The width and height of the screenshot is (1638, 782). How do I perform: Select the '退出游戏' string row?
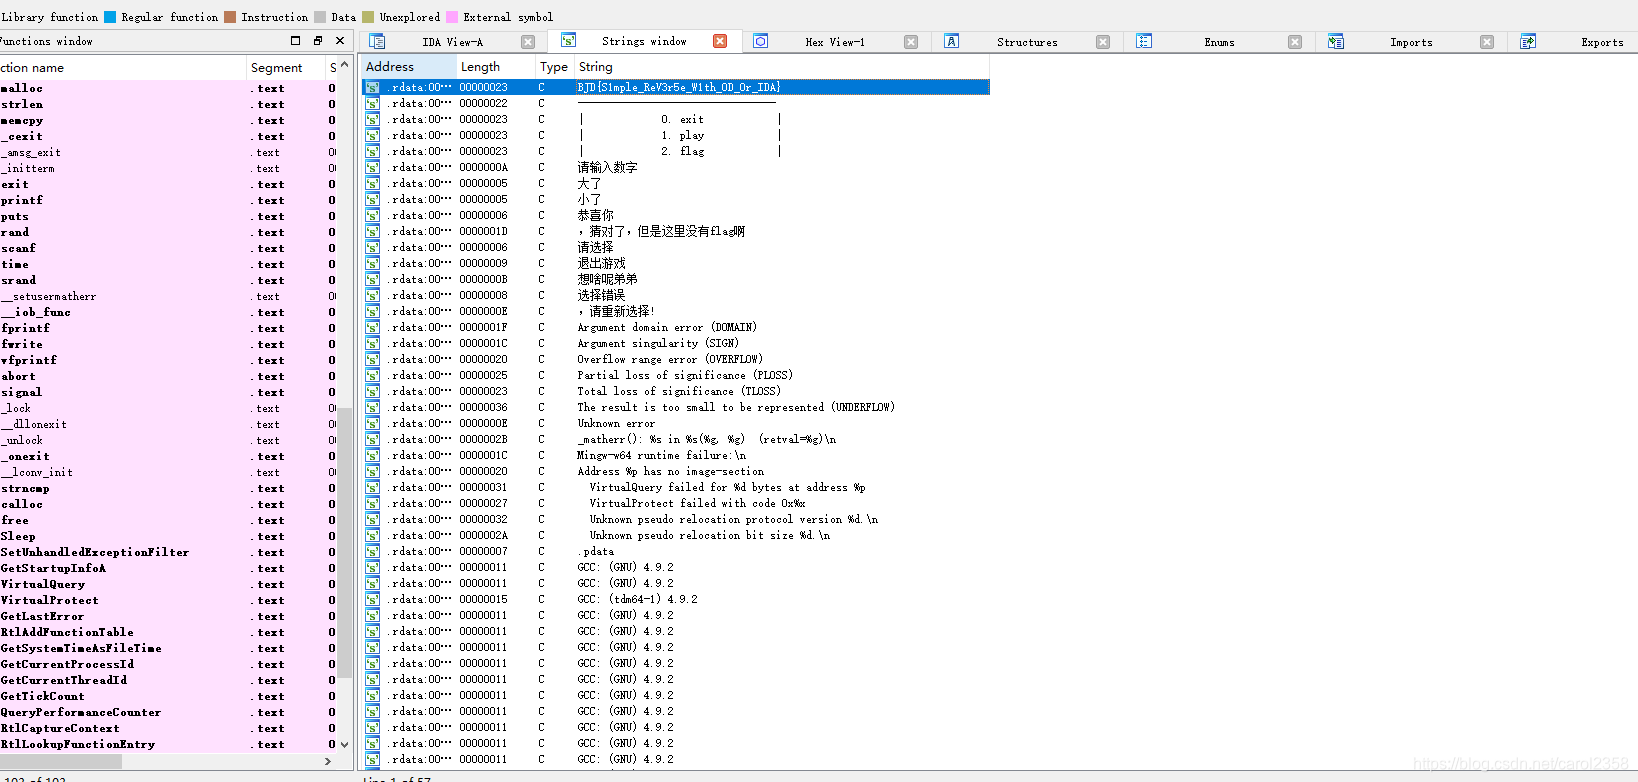tap(675, 263)
